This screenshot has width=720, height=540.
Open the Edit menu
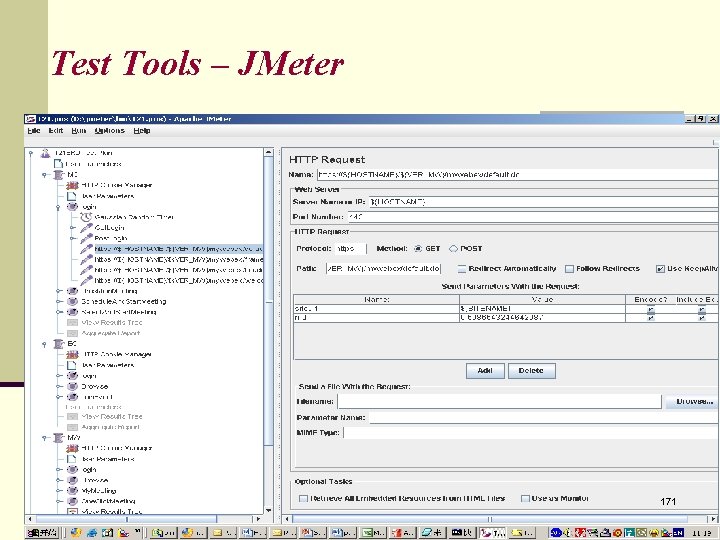click(56, 131)
